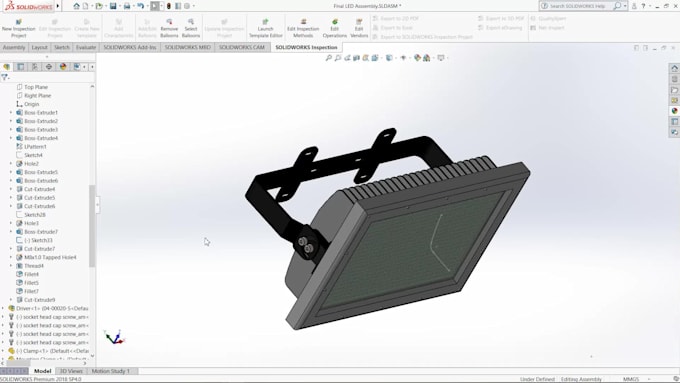Expand the Hole2 feature
Screen dimensions: 680x383
point(11,164)
